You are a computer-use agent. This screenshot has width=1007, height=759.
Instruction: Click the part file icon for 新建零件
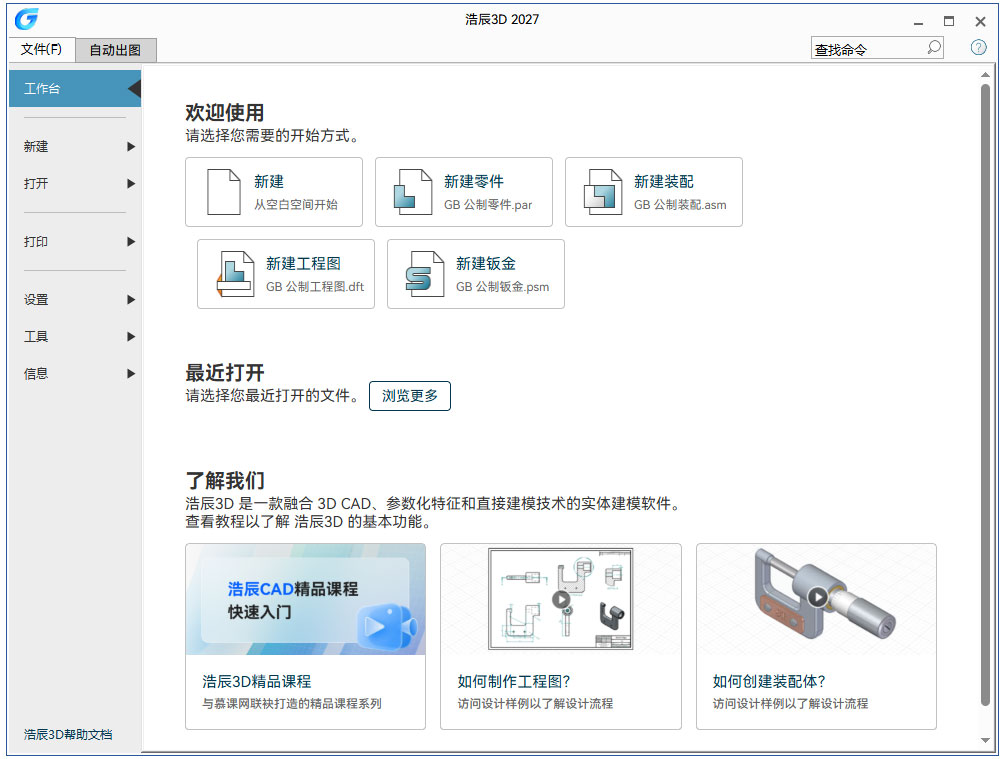[x=413, y=191]
